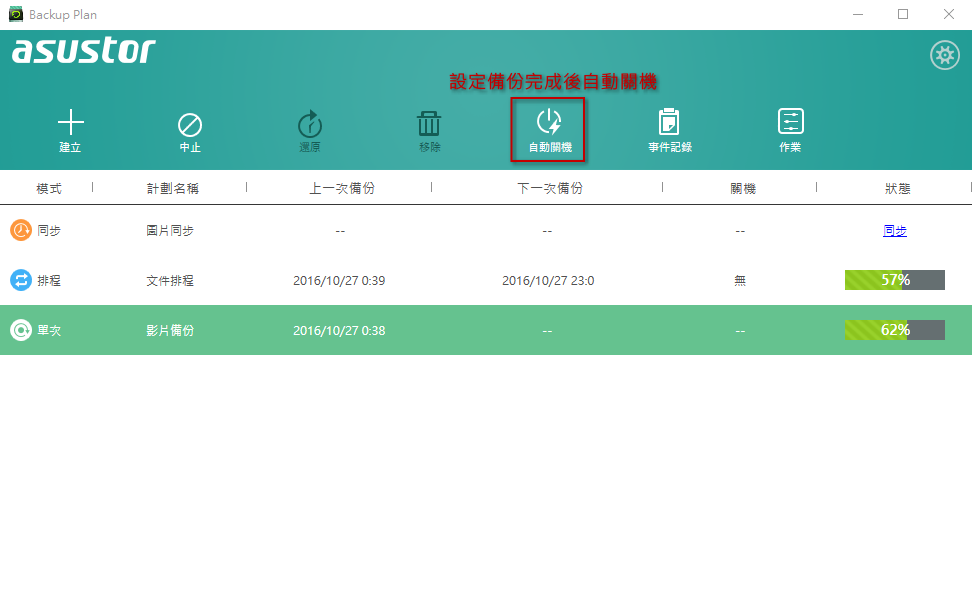Open the settings gear icon
This screenshot has width=972, height=616.
click(945, 55)
